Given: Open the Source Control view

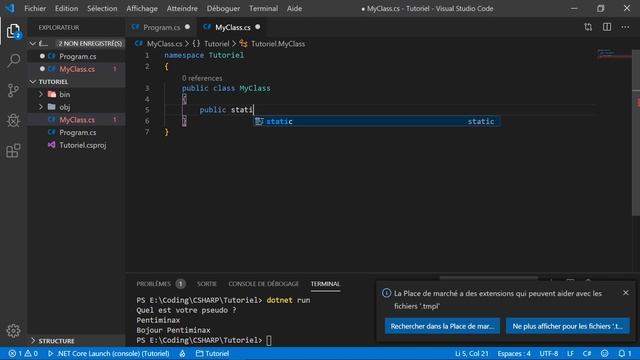Looking at the screenshot, I should tap(13, 91).
